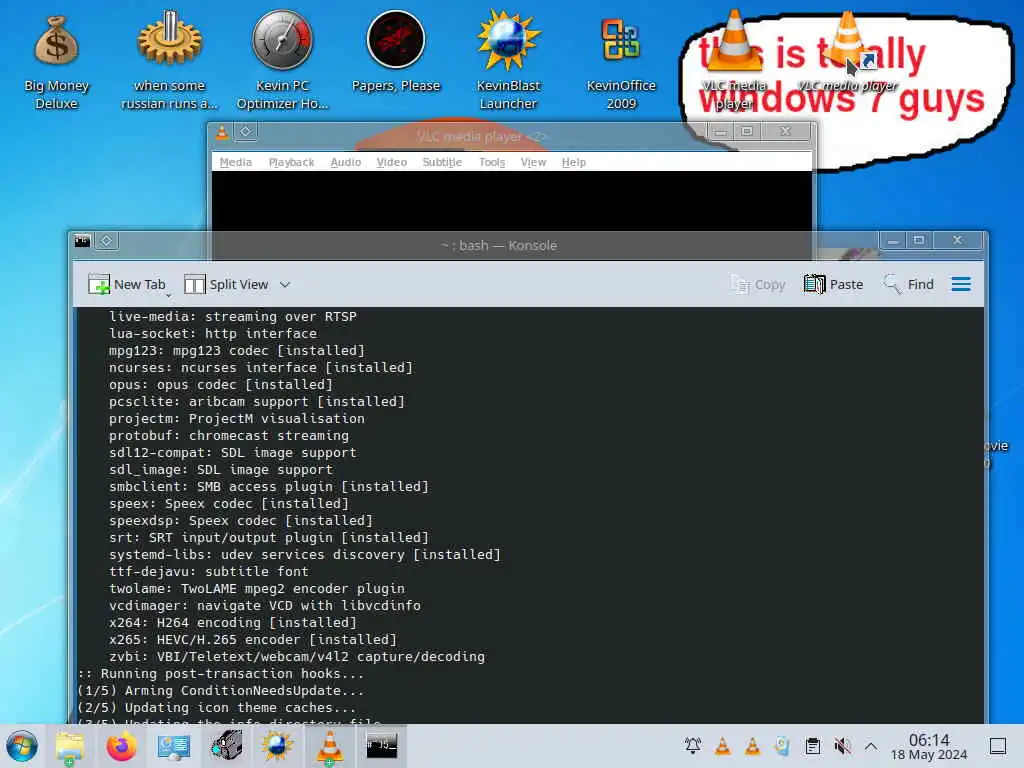
Task: Click the VLC cone icon in VLC title bar
Action: [x=222, y=133]
